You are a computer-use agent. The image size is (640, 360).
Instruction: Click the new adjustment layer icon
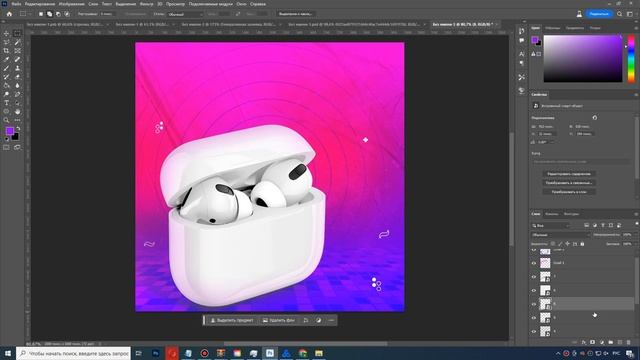602,342
